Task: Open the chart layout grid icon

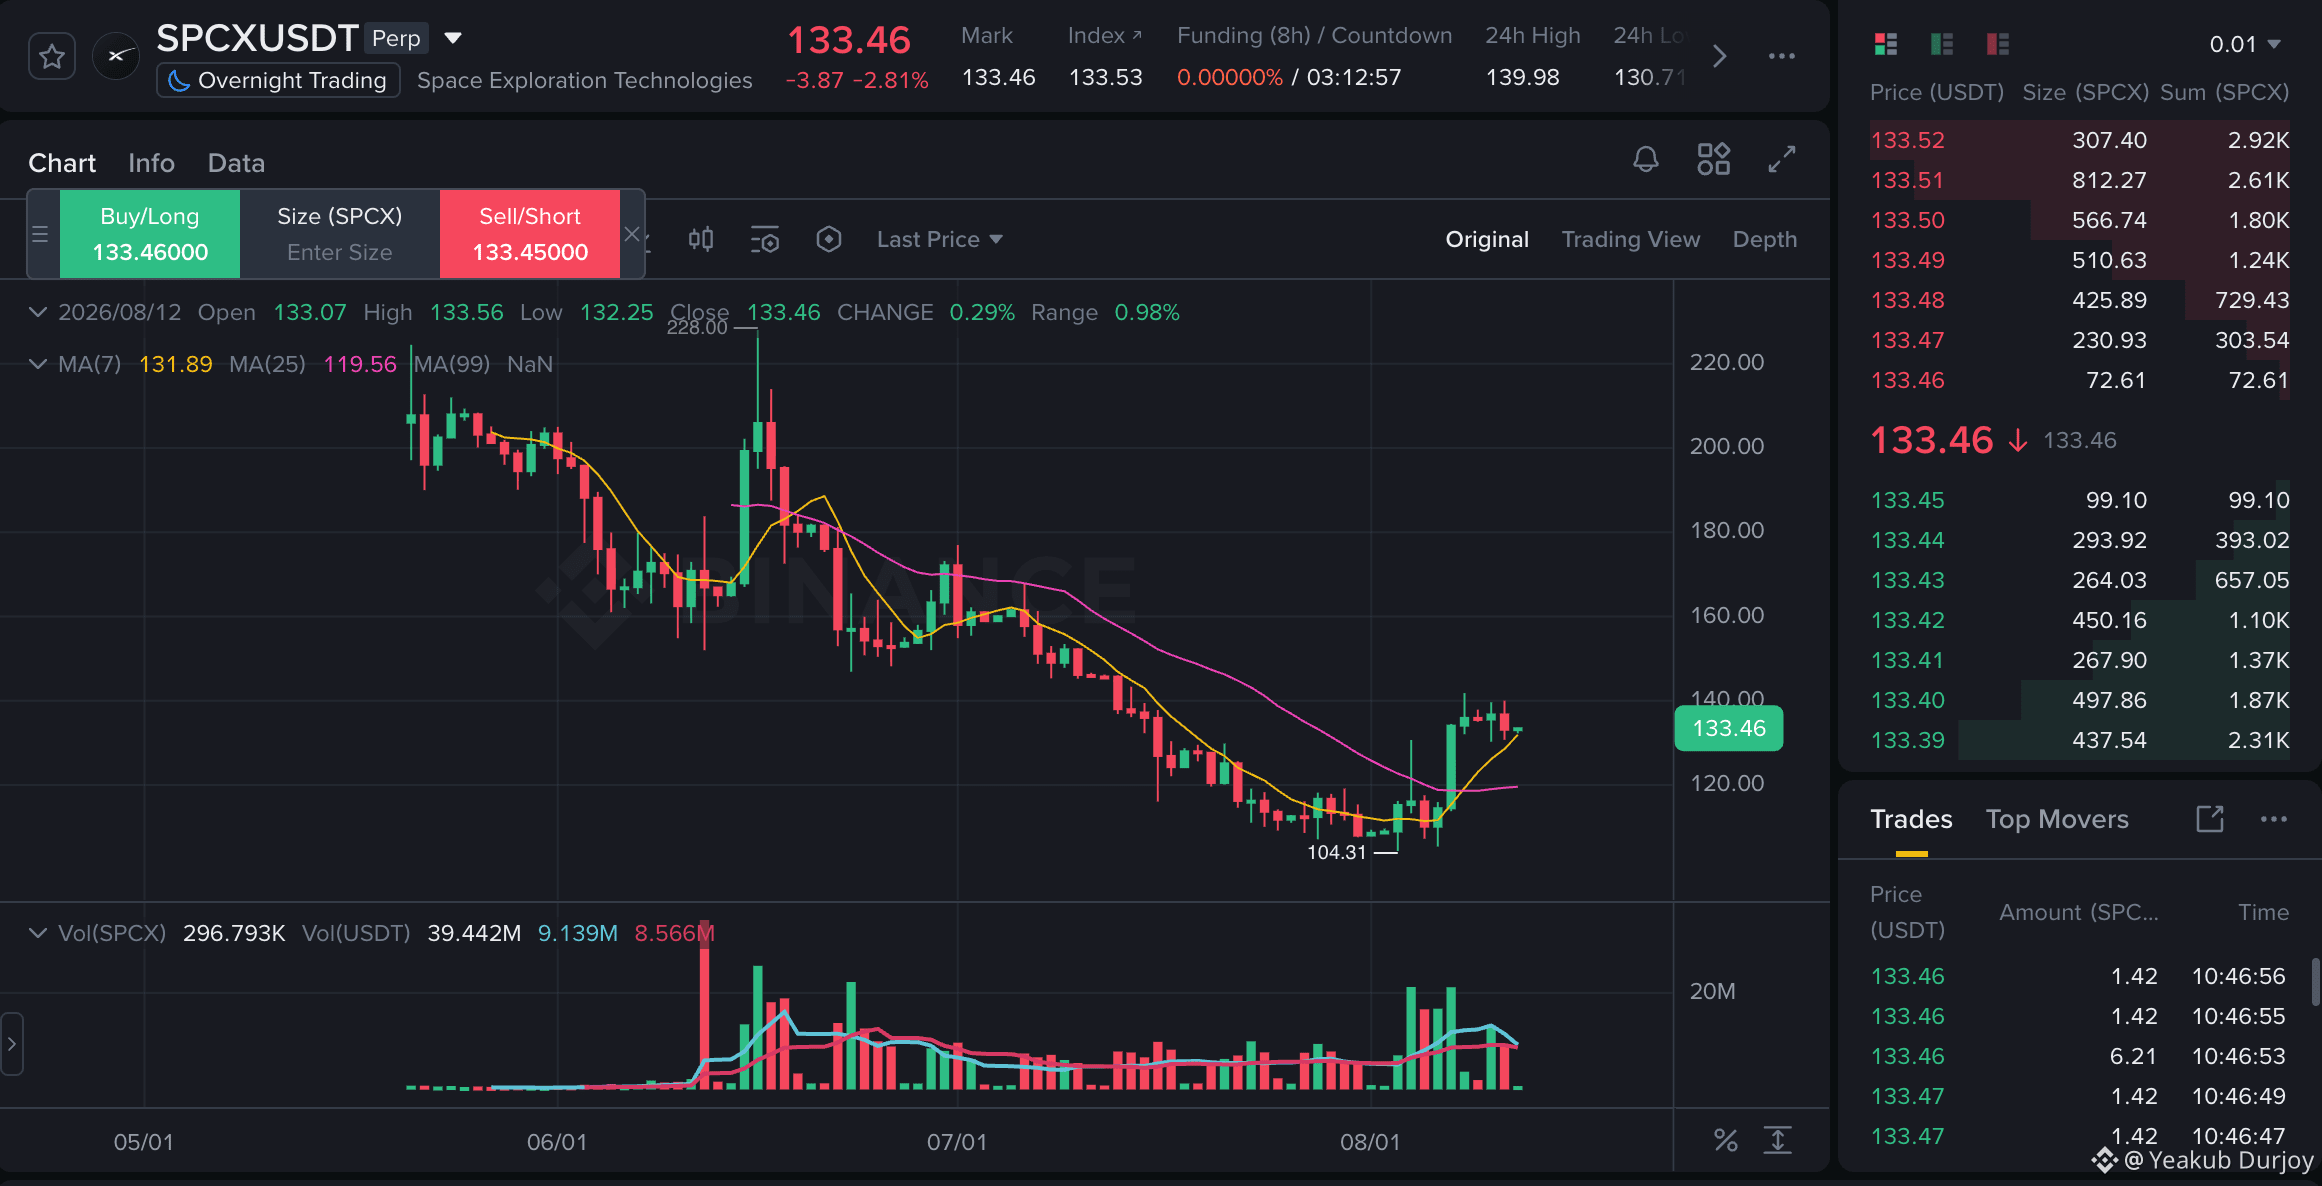Action: pyautogui.click(x=1714, y=159)
